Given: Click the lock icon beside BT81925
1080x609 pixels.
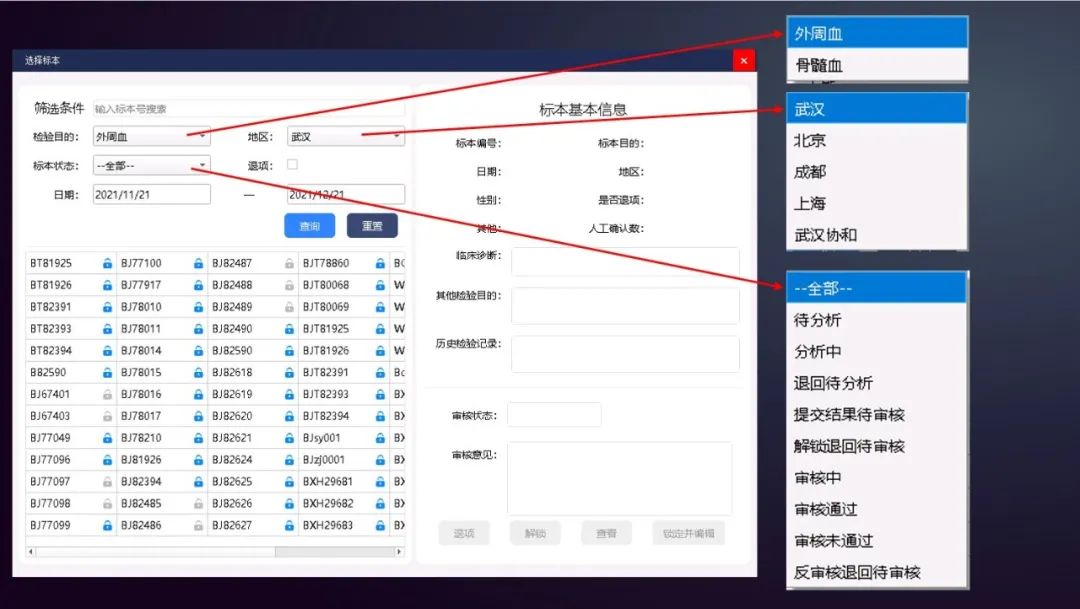Looking at the screenshot, I should tap(107, 264).
